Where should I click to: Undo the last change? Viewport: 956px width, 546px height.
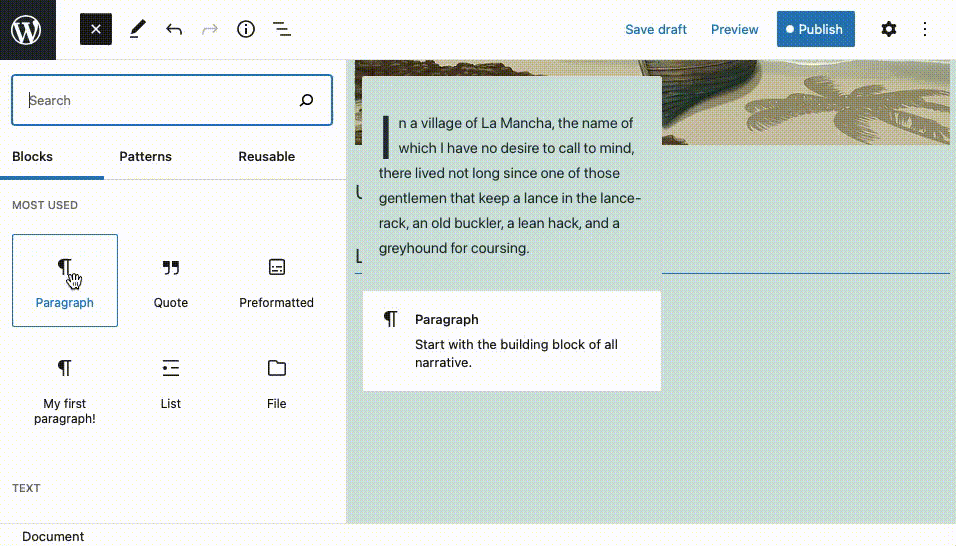point(174,29)
